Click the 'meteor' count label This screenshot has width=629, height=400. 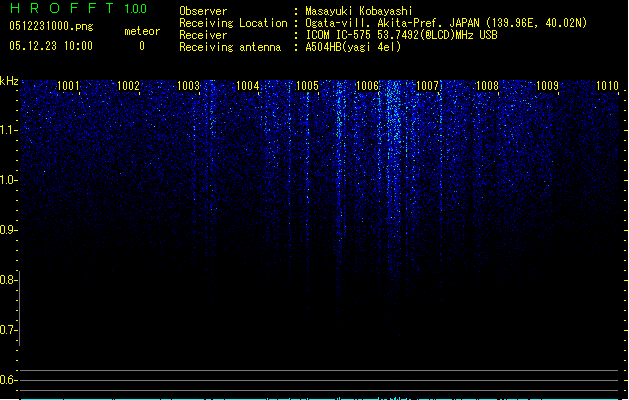[142, 31]
